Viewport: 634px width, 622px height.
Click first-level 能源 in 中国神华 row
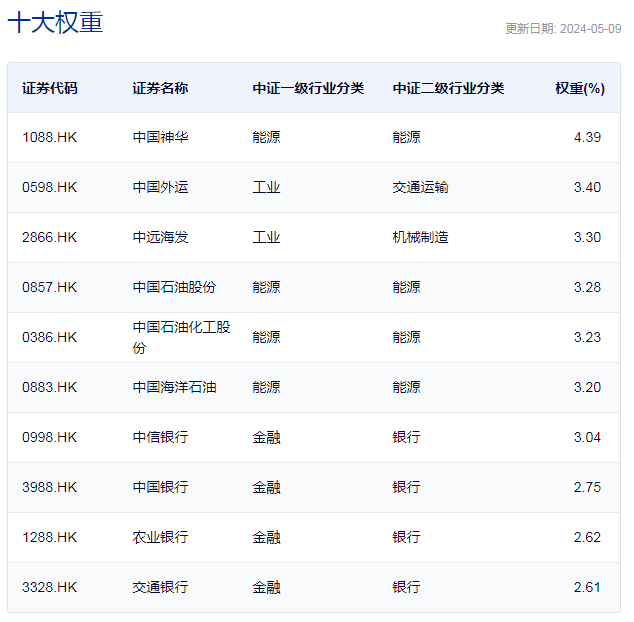(x=266, y=138)
